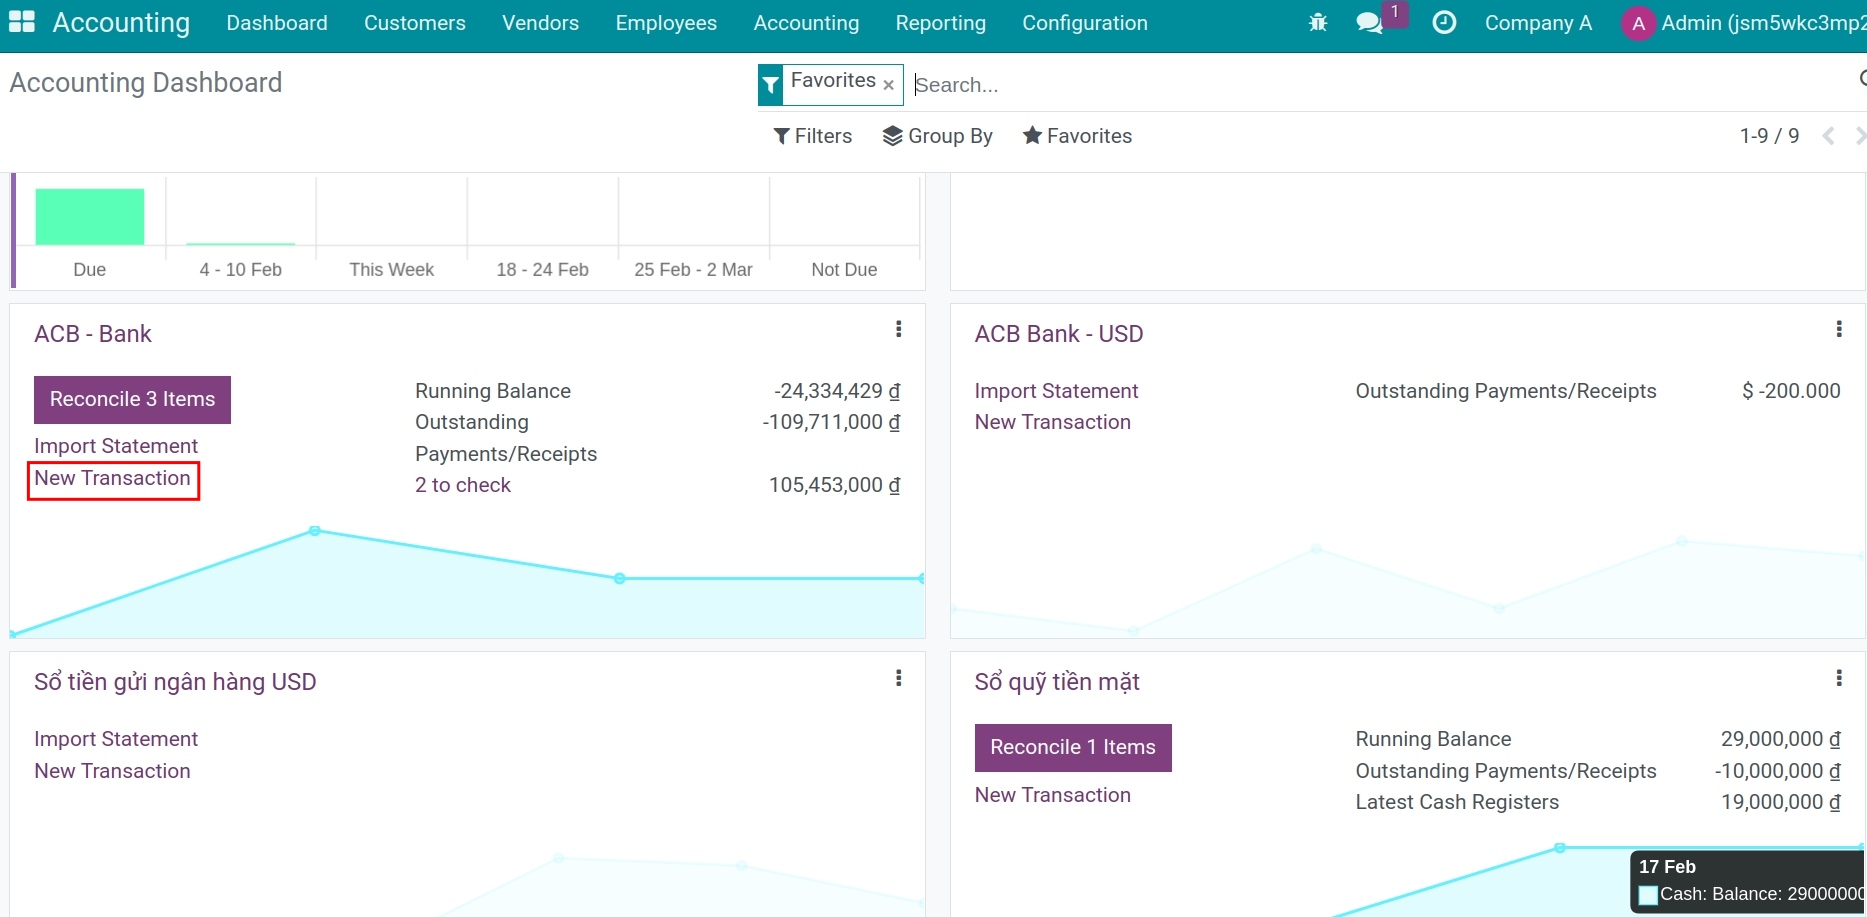Open the Favorites dropdown

[x=1077, y=136]
